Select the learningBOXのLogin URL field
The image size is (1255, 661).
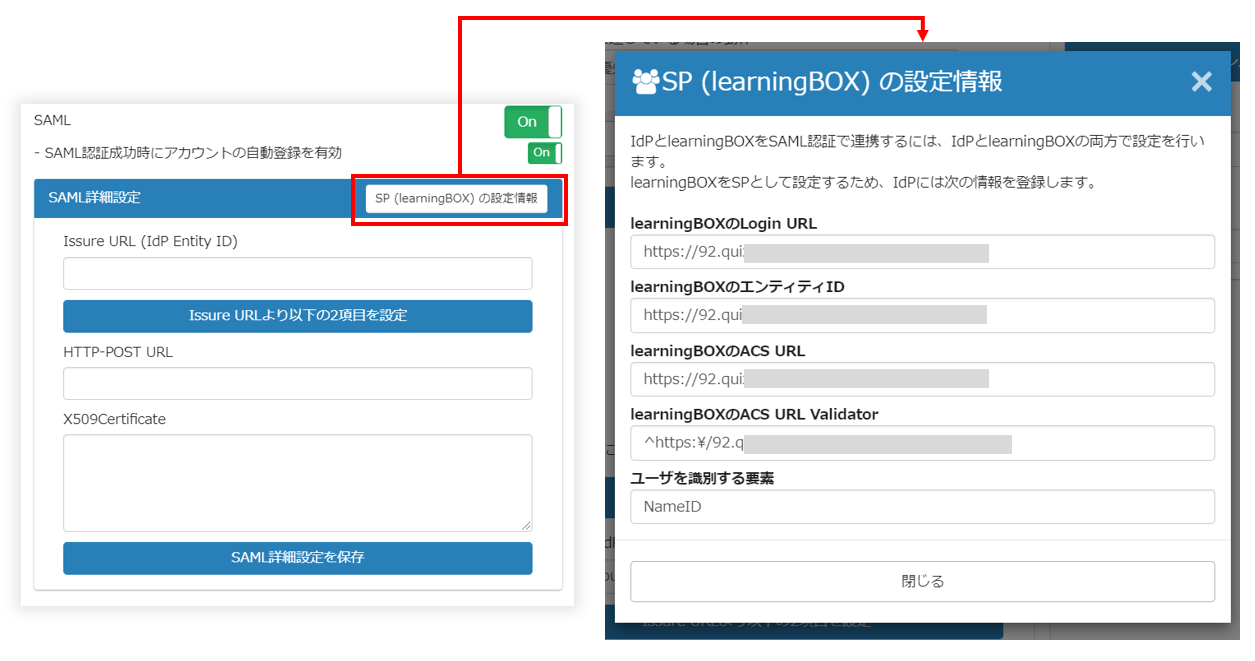(x=922, y=252)
